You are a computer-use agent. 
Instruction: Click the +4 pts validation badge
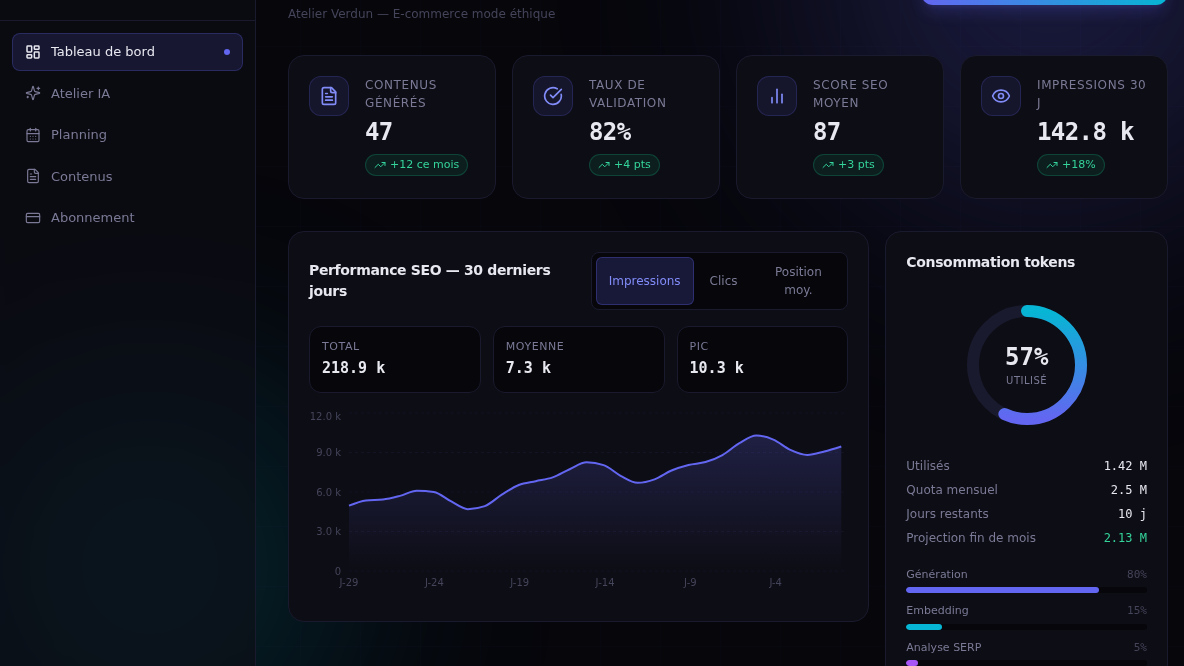click(624, 165)
